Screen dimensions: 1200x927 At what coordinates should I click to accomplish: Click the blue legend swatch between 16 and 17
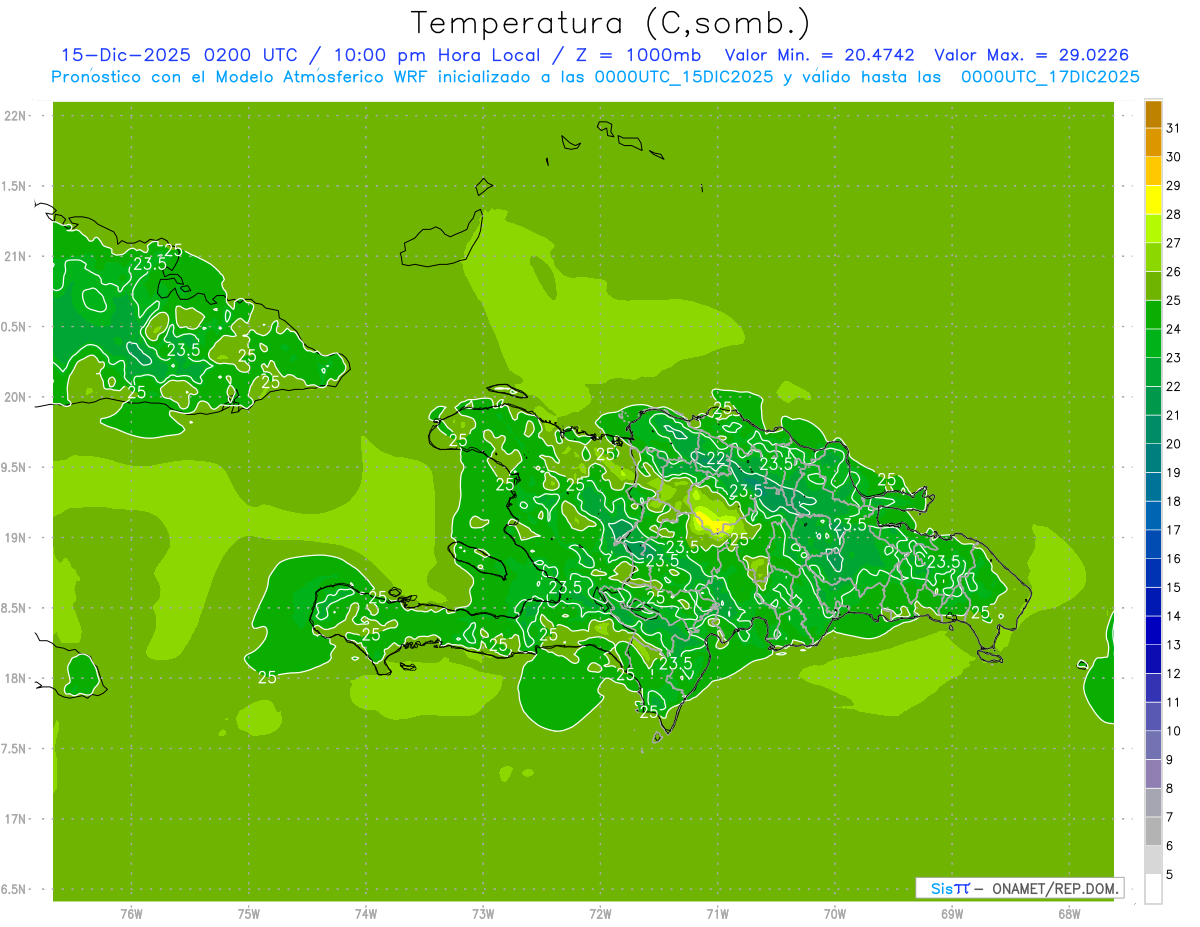[1153, 545]
